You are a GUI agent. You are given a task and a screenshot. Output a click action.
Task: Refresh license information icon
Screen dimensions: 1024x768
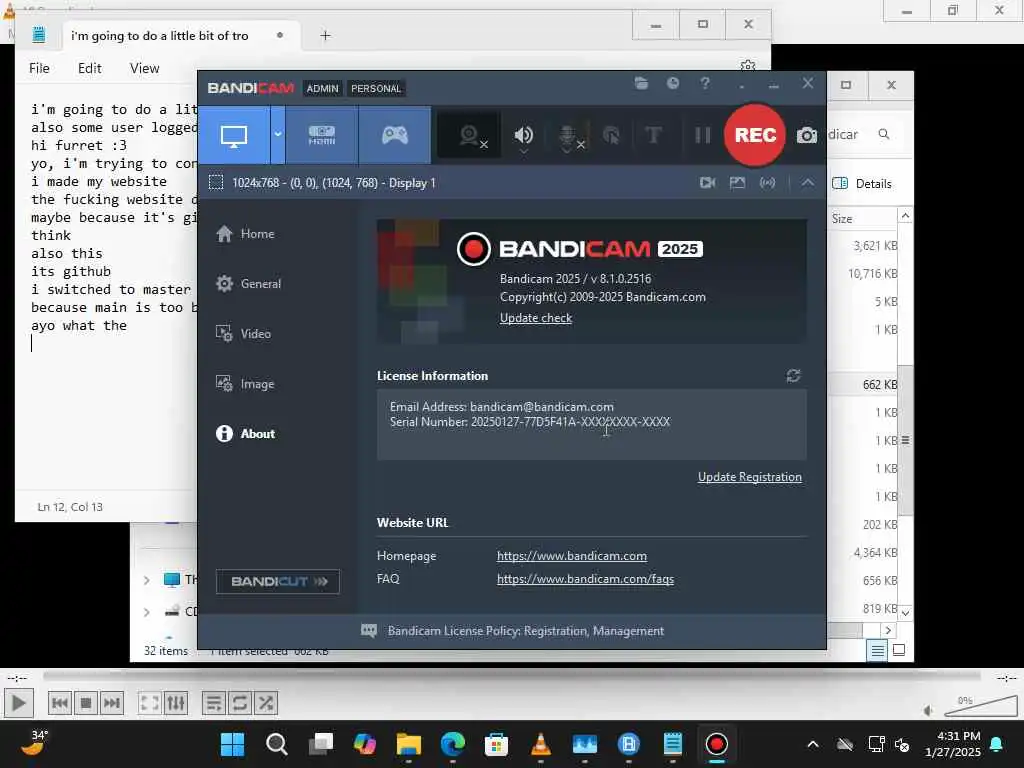click(793, 376)
